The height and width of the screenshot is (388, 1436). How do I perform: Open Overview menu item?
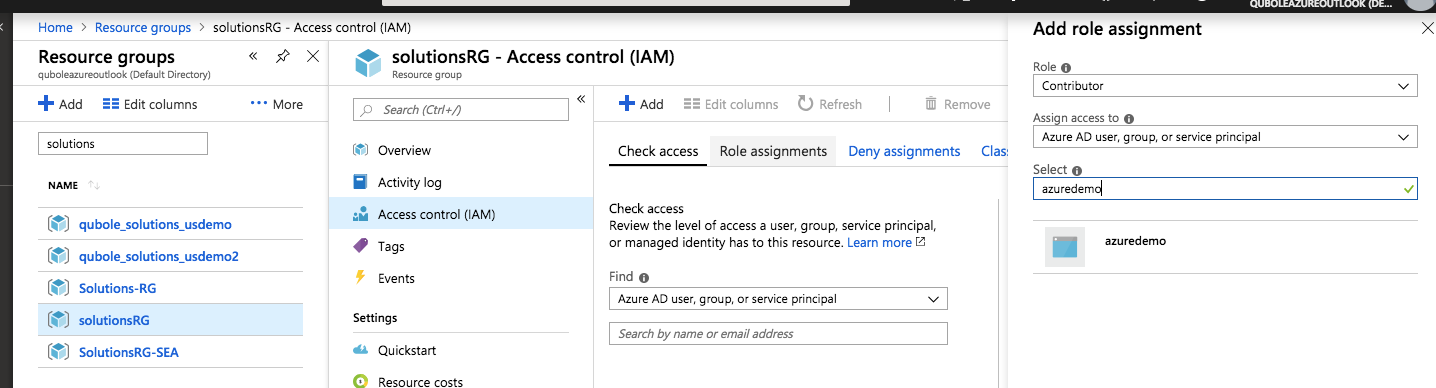tap(404, 150)
